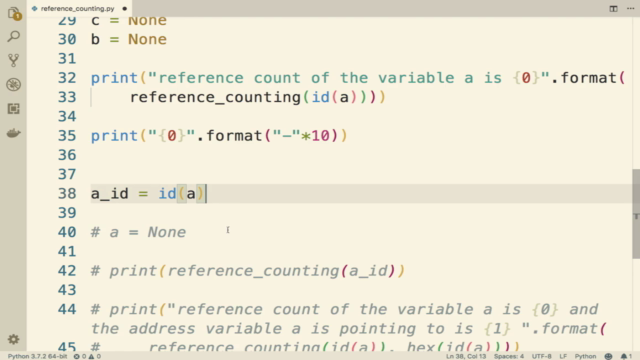Open the Docker view icon
This screenshot has height=360, width=640.
pos(13,133)
